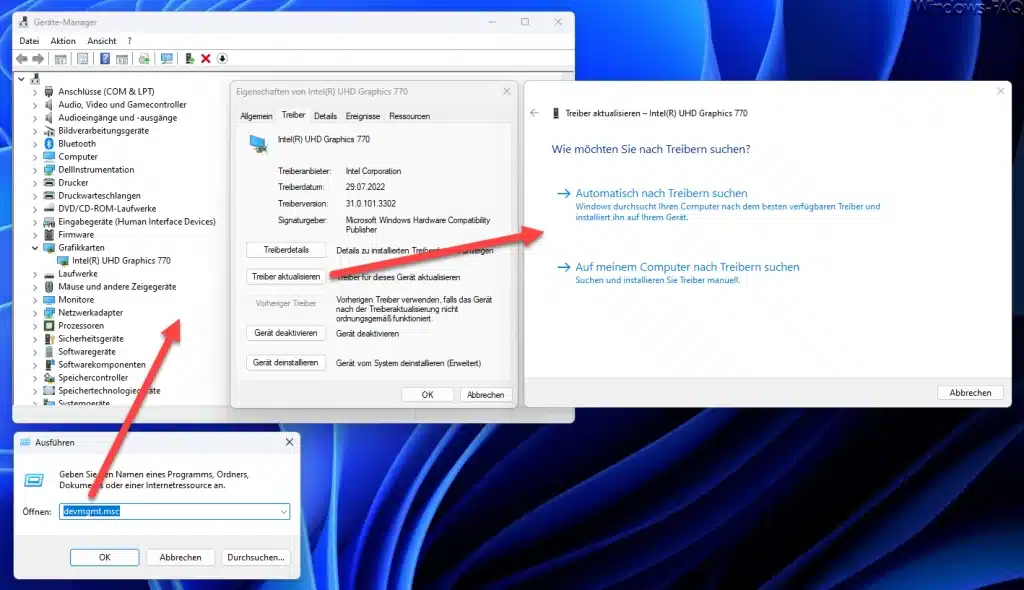Viewport: 1024px width, 590px height.
Task: Click the back arrow in Treiber aktualisieren wizard
Action: [534, 113]
